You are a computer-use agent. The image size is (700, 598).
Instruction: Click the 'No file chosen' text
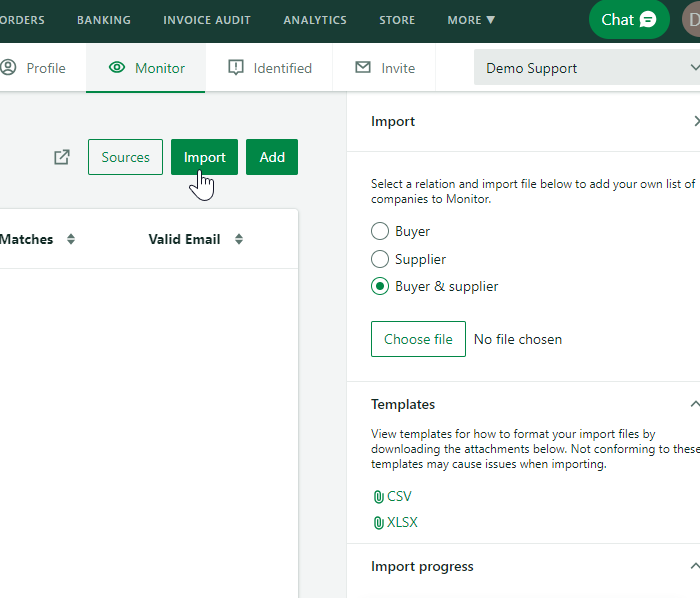[x=518, y=339]
